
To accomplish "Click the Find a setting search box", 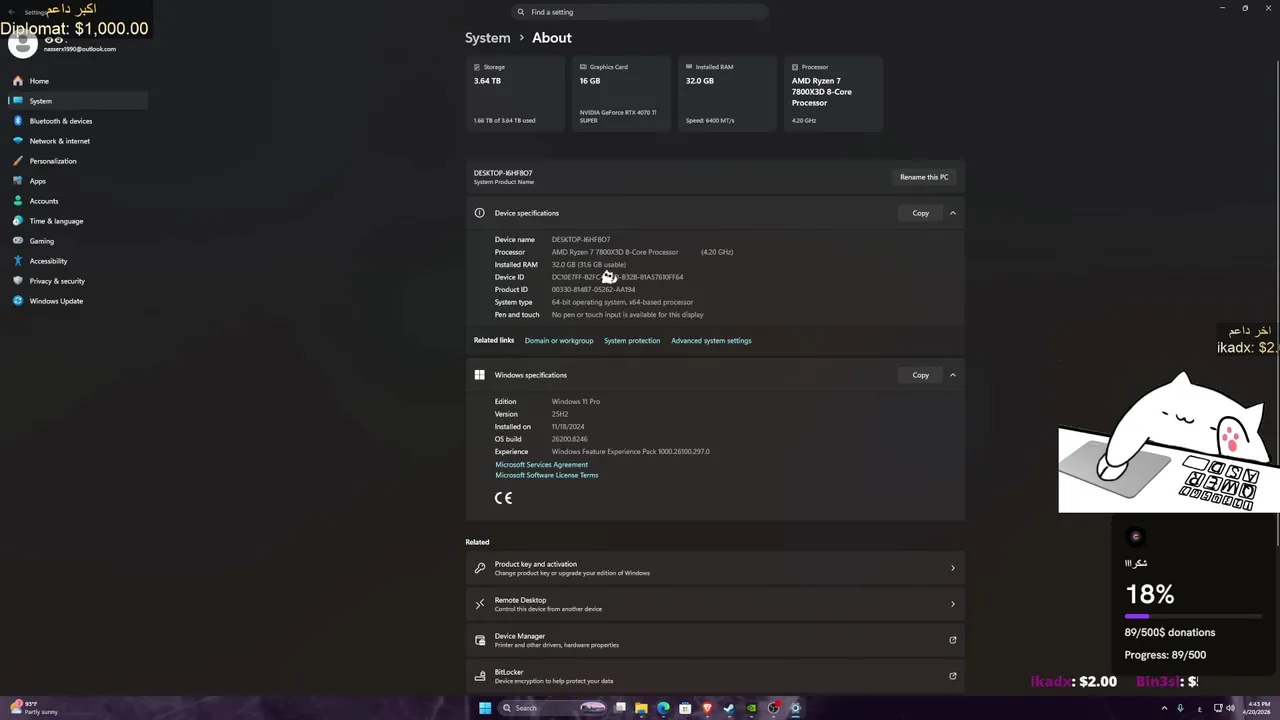I will [640, 12].
